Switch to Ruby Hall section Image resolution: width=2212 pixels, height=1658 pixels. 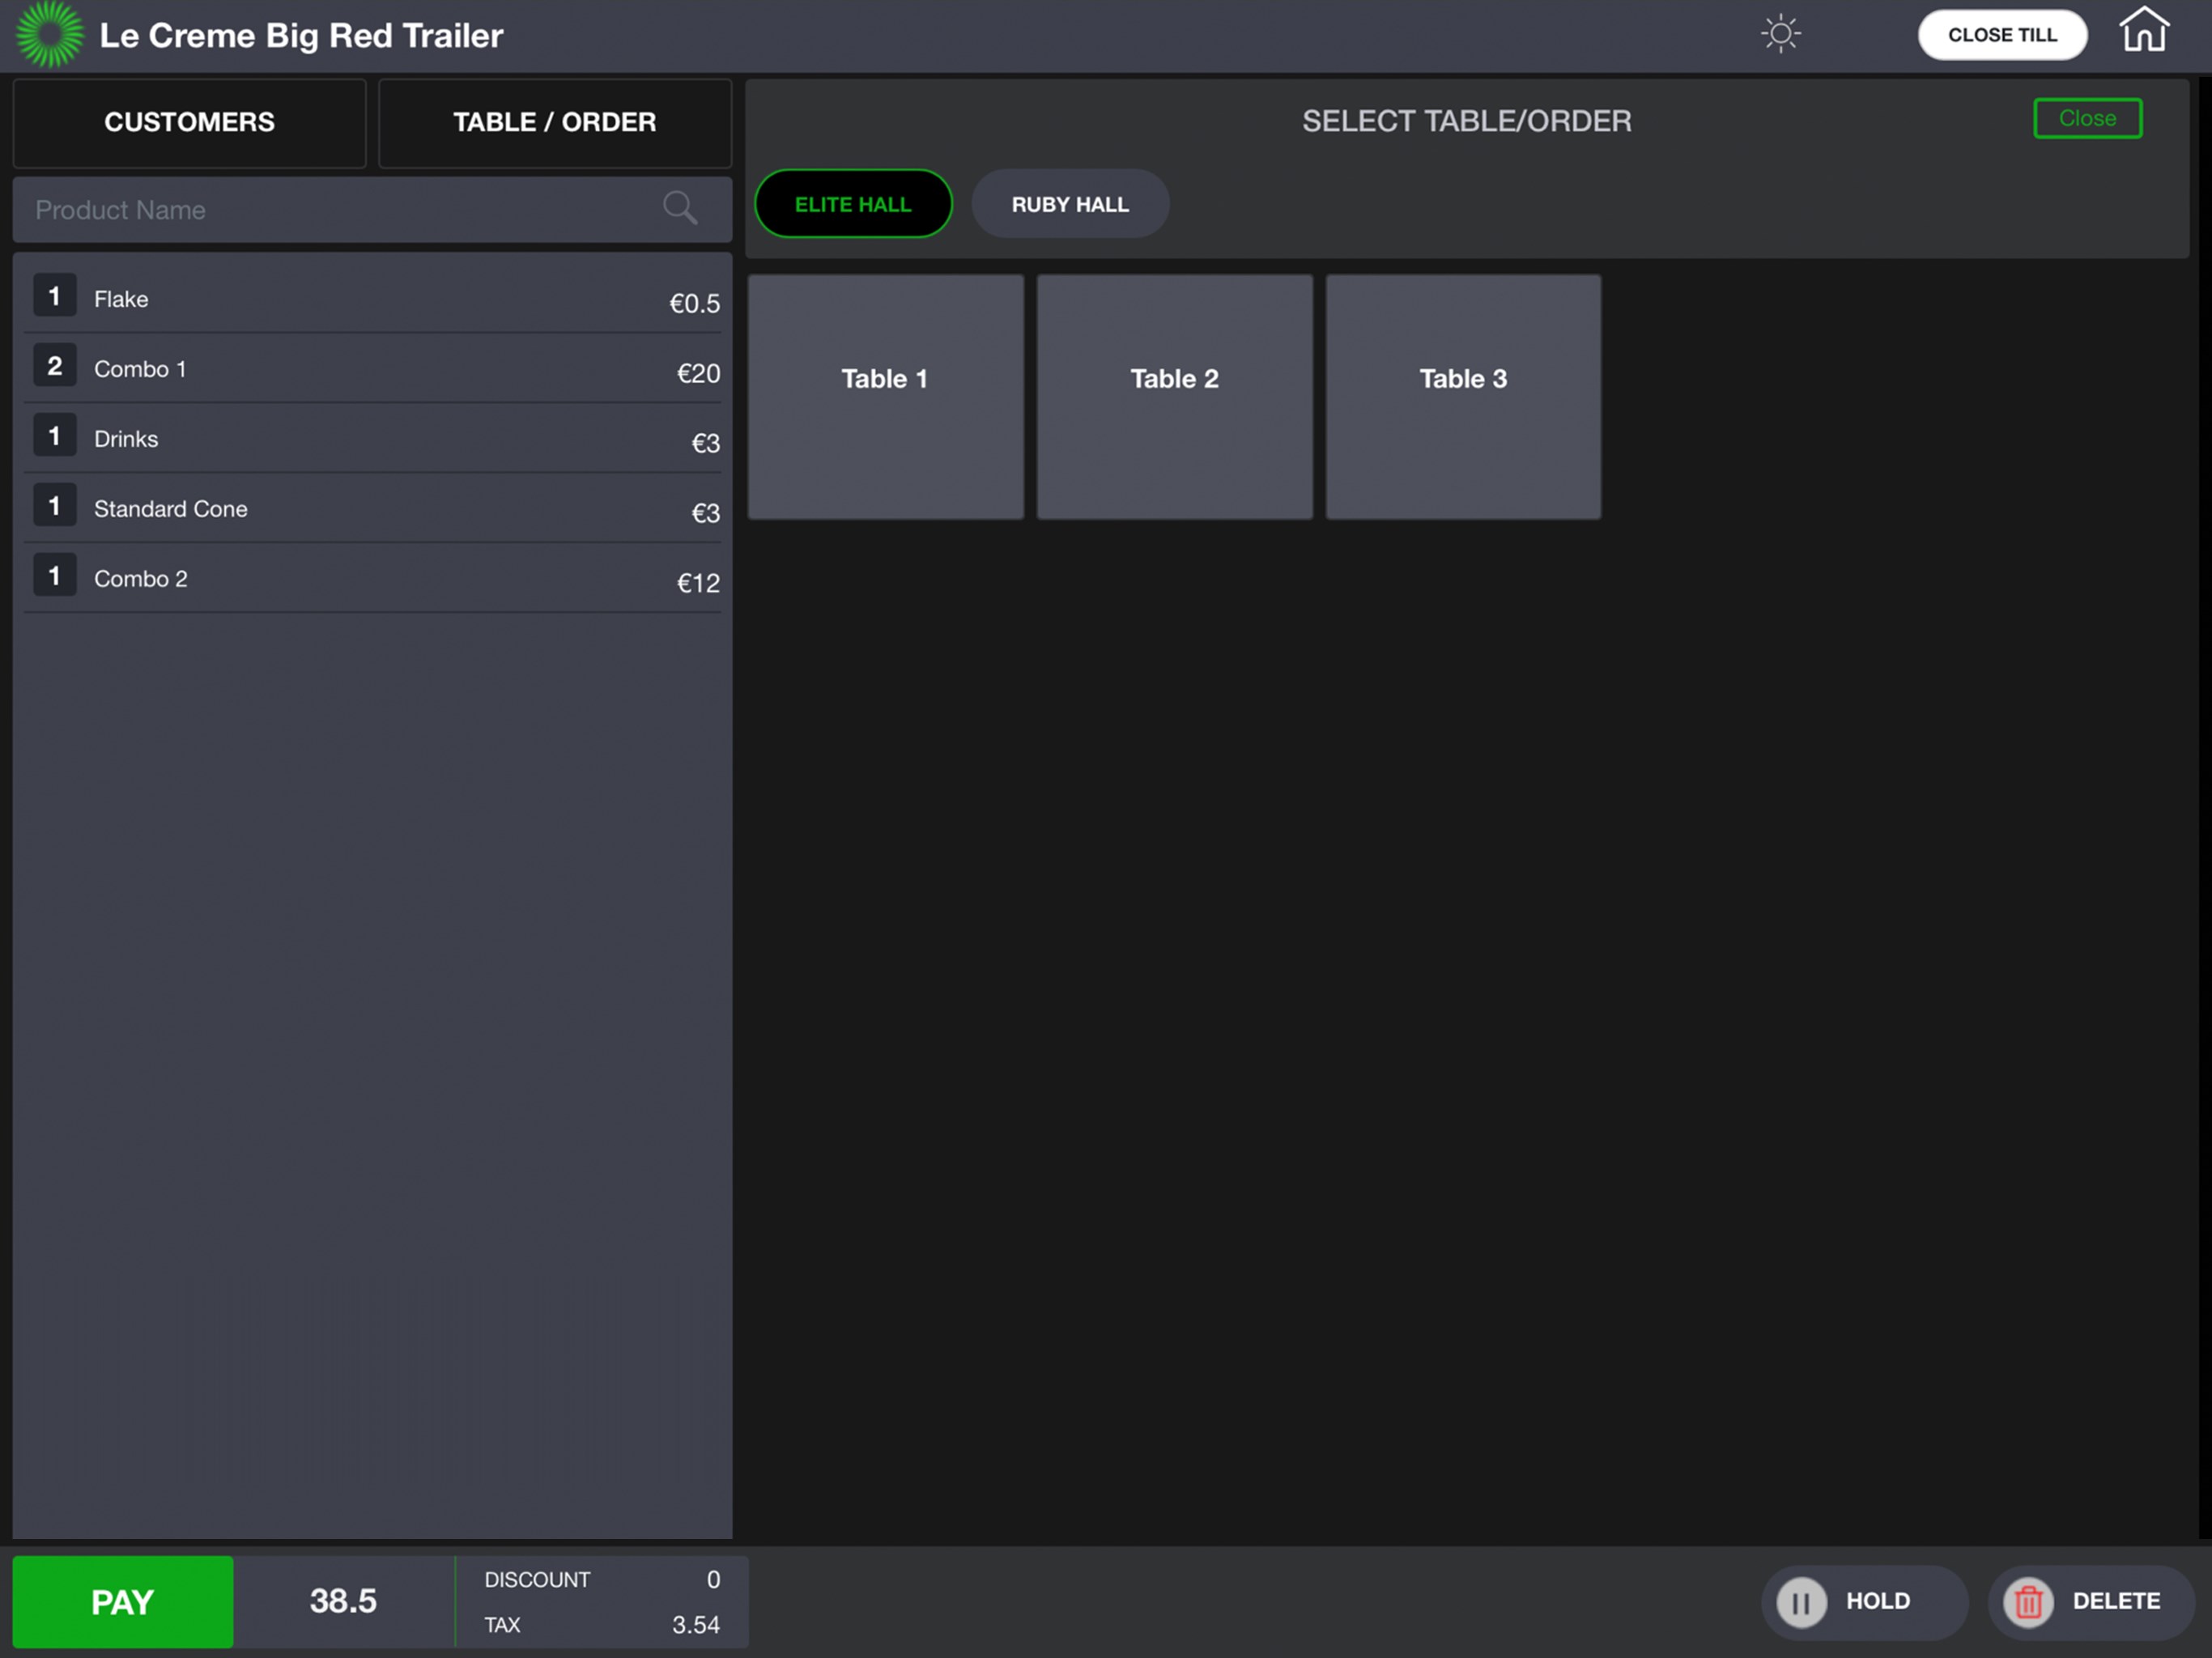[x=1069, y=204]
